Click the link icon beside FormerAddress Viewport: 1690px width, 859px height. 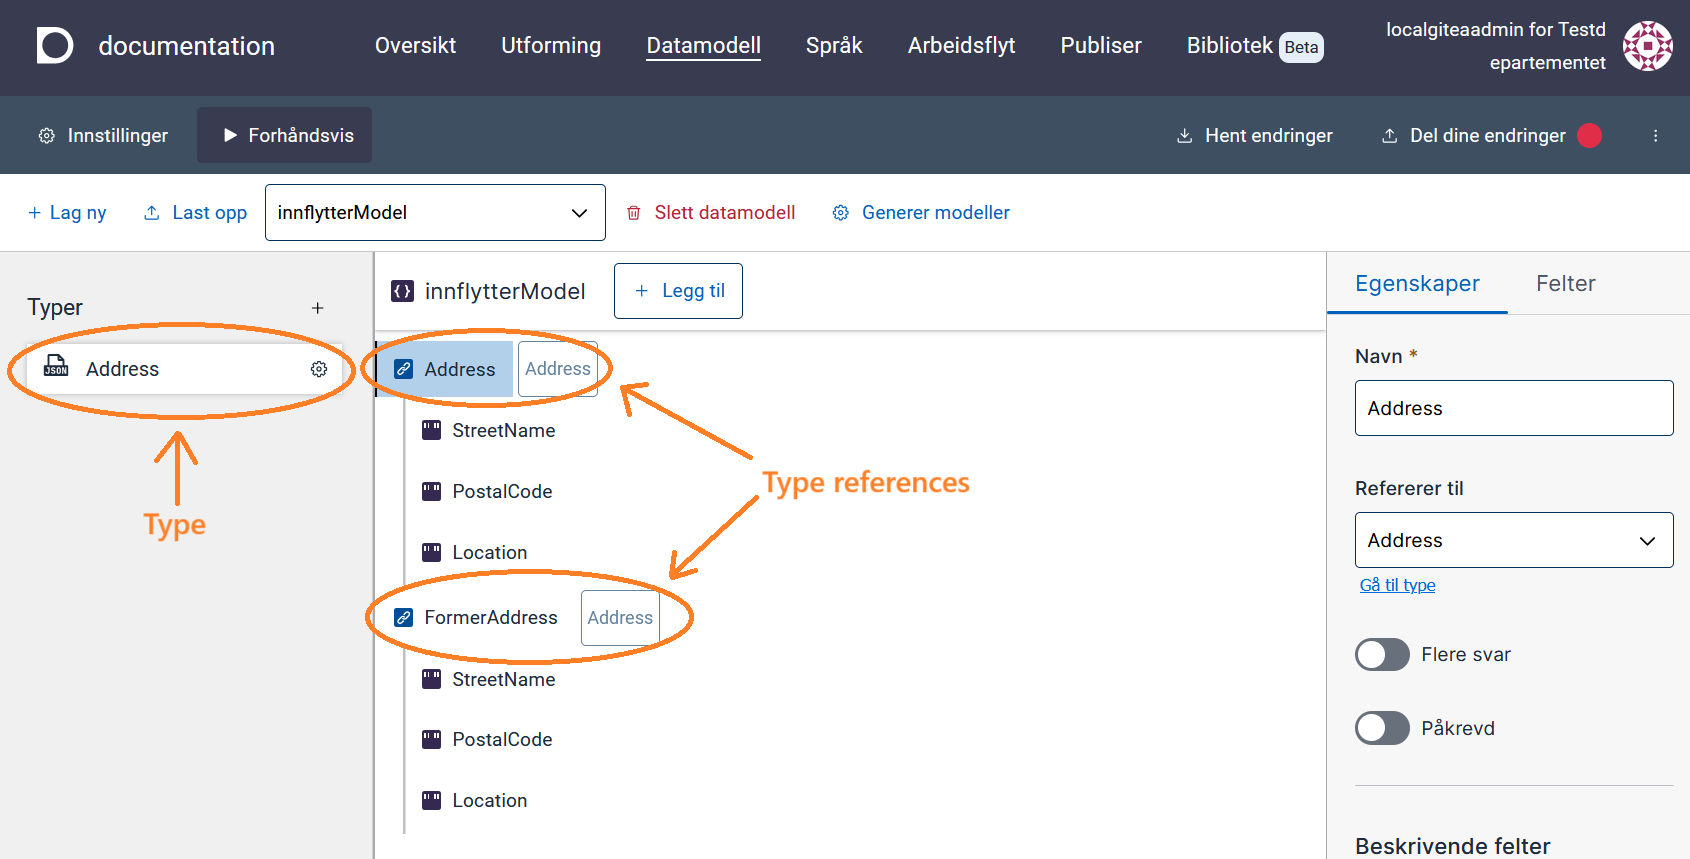403,618
